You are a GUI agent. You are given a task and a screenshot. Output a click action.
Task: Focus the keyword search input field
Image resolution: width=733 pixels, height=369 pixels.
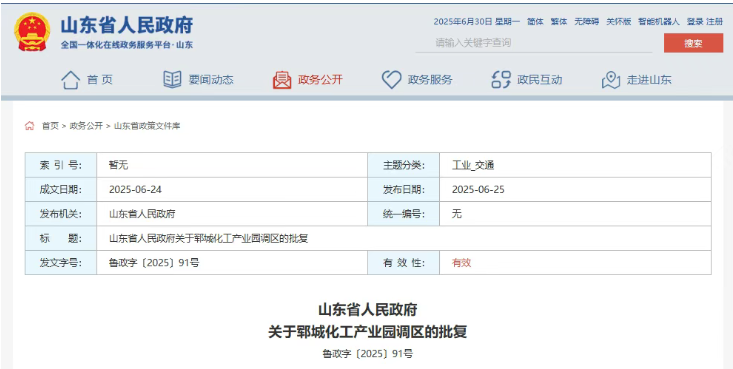tap(534, 43)
